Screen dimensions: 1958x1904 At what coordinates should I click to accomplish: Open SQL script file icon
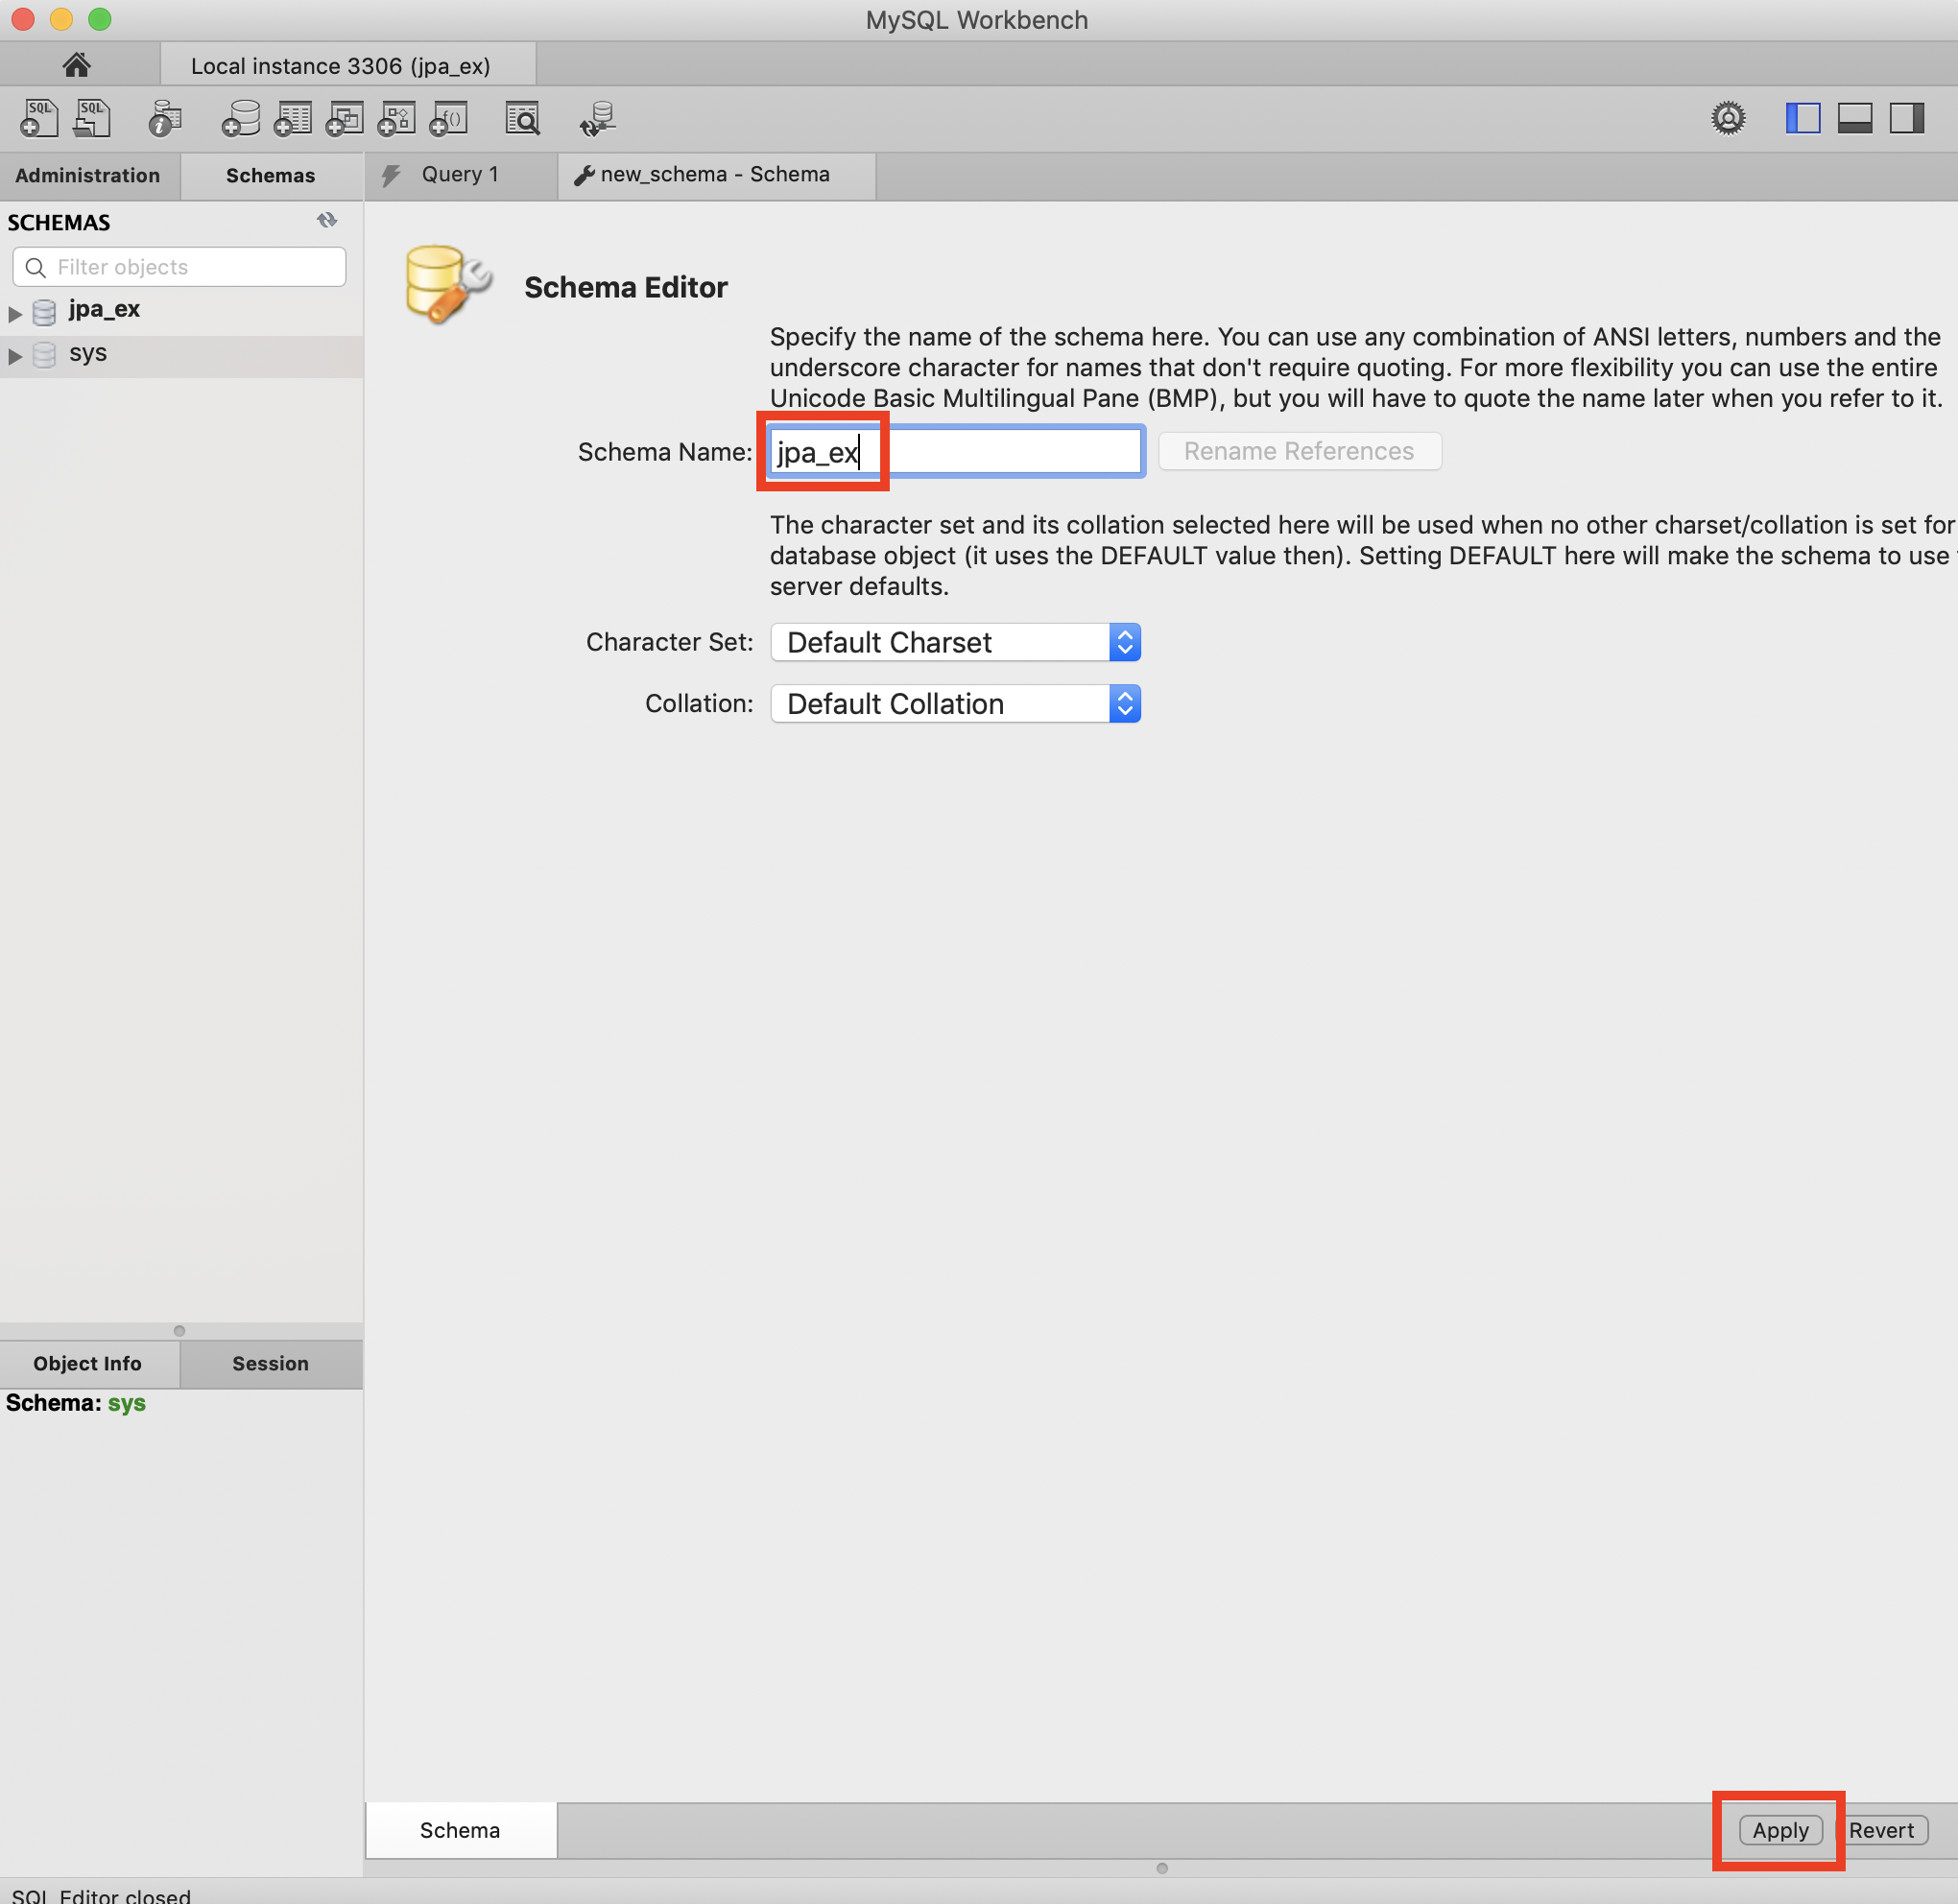click(92, 118)
